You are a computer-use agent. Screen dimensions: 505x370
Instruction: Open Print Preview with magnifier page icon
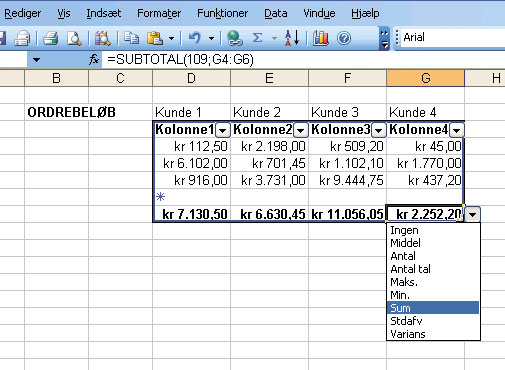click(x=74, y=38)
